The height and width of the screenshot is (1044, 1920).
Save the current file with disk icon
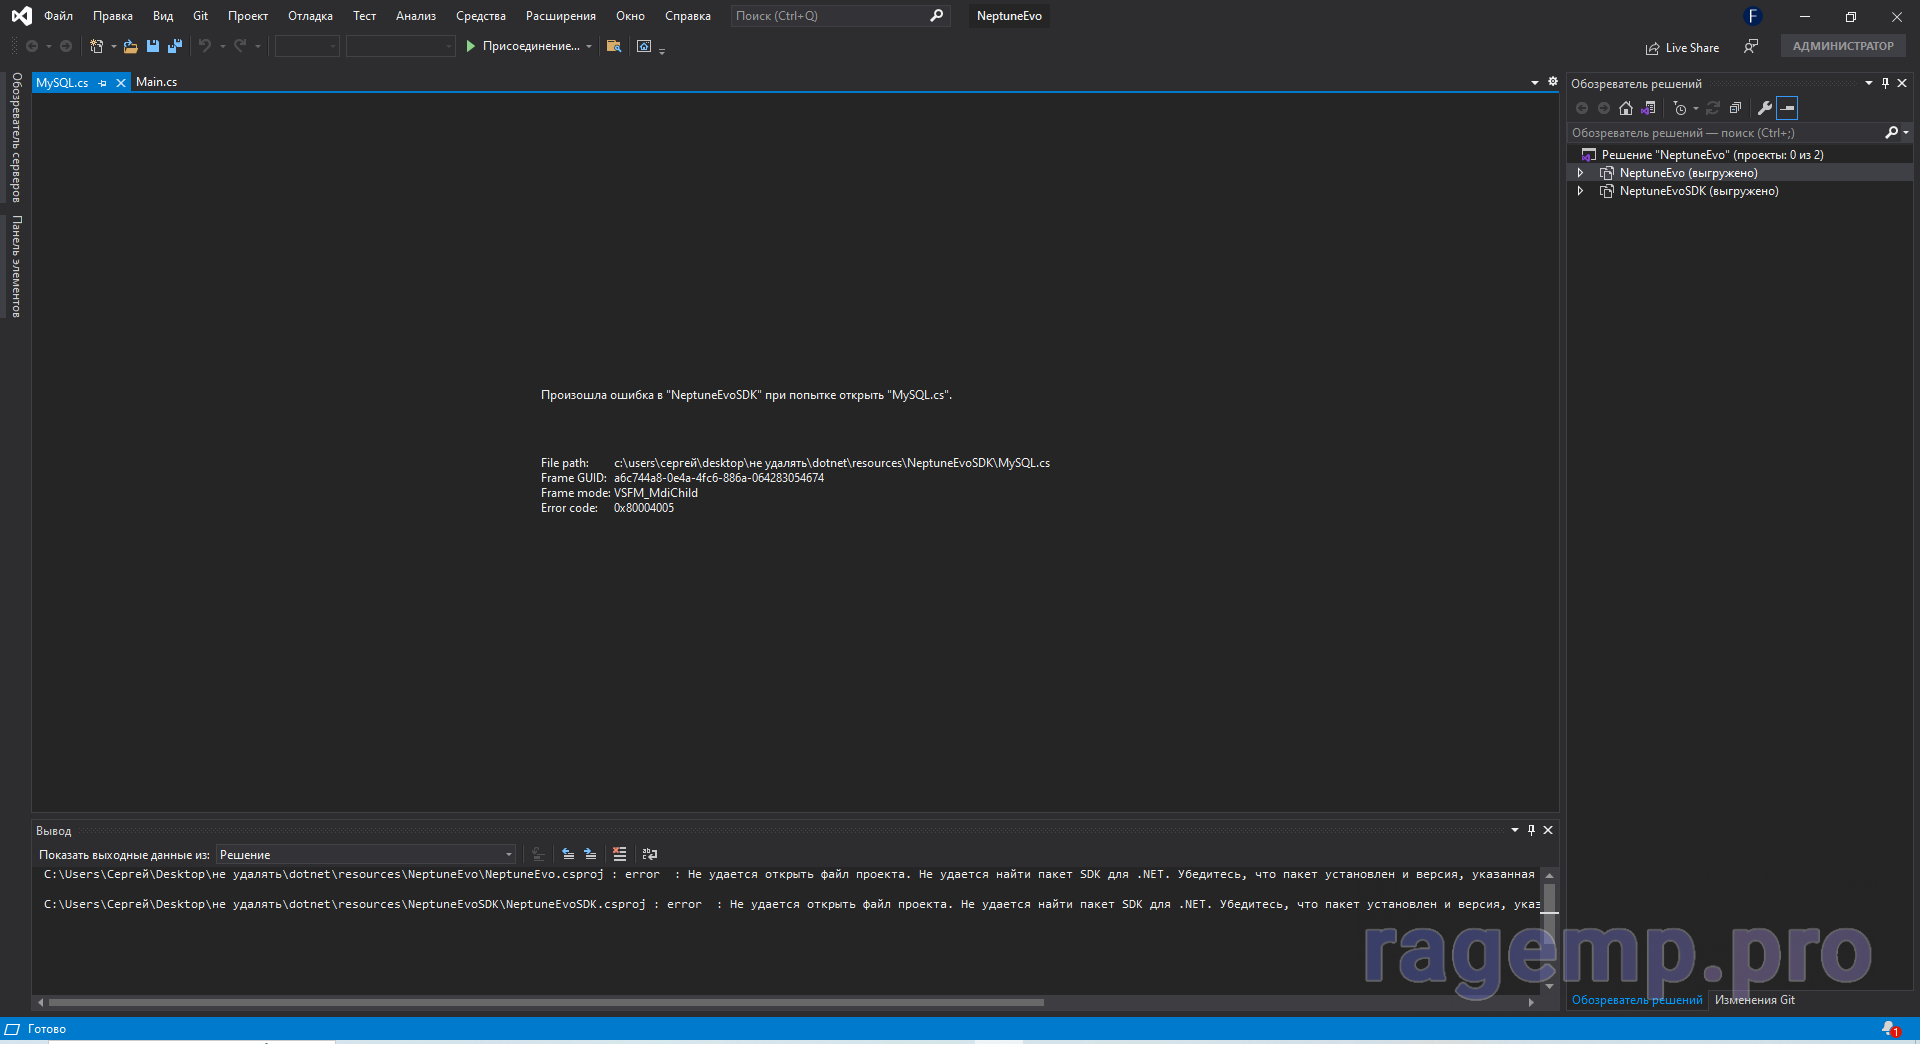[x=153, y=46]
